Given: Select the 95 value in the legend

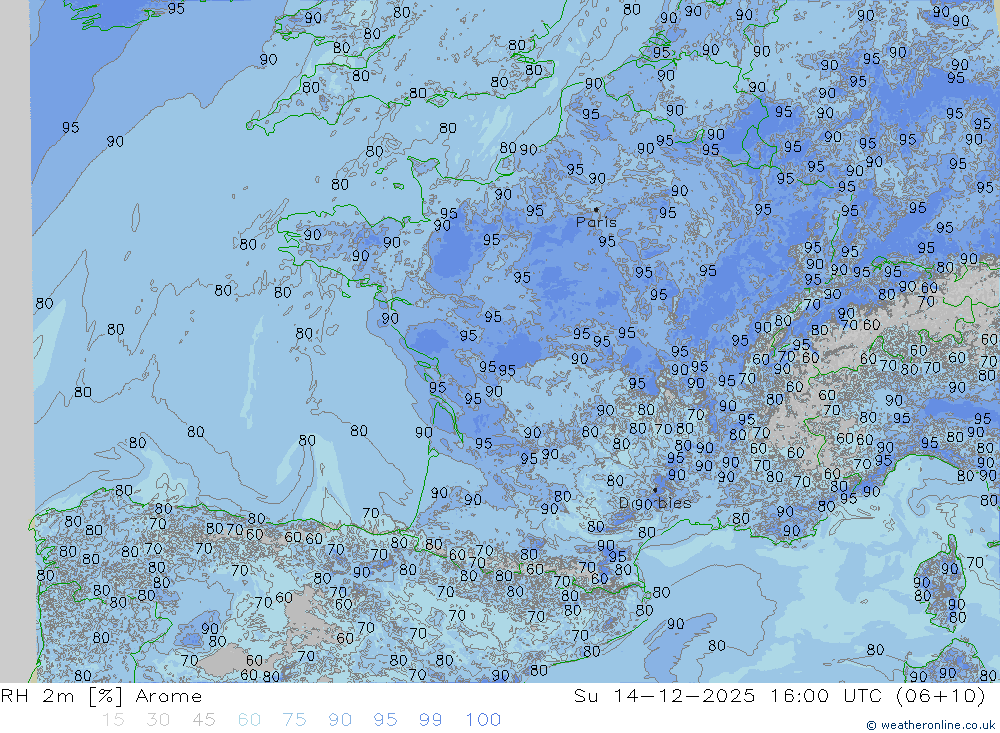Looking at the screenshot, I should coord(385,720).
